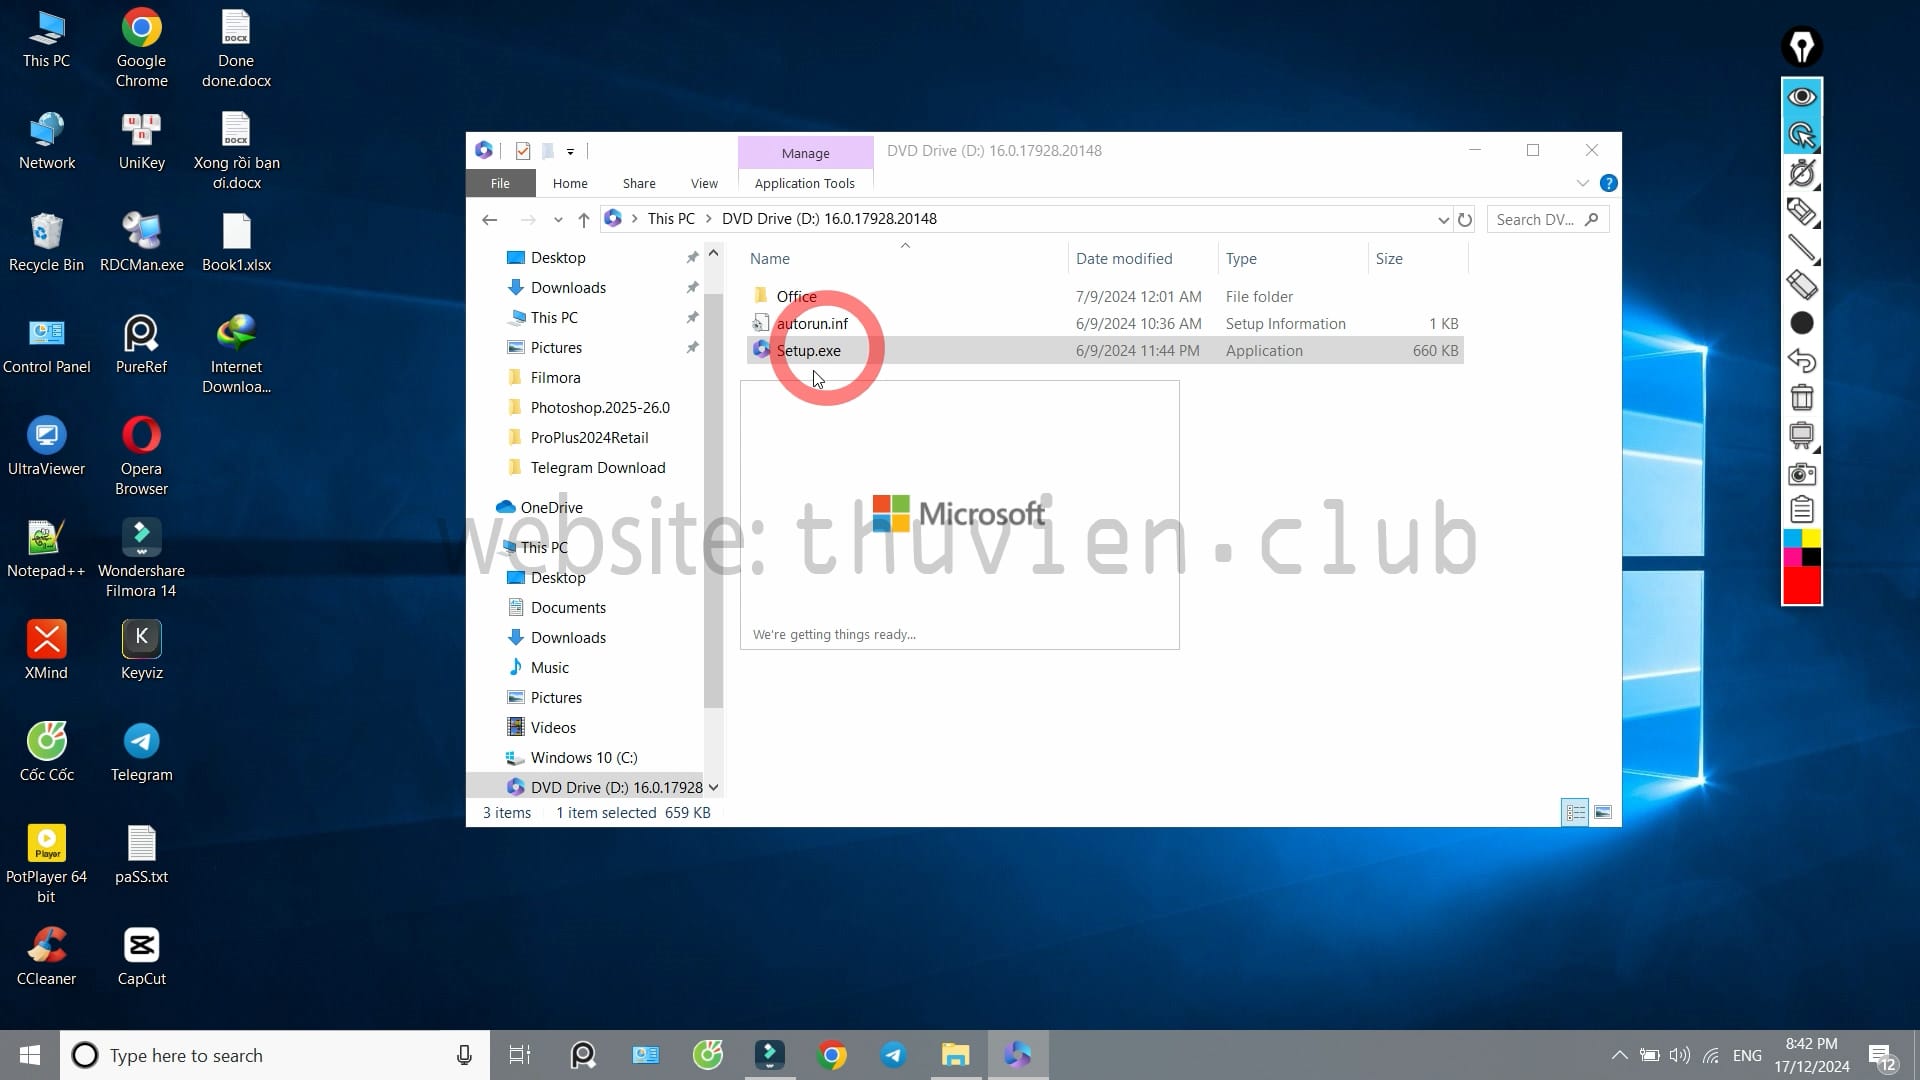Select the stopwatch disappearing-ink tool
The width and height of the screenshot is (1920, 1080).
coord(1802,173)
